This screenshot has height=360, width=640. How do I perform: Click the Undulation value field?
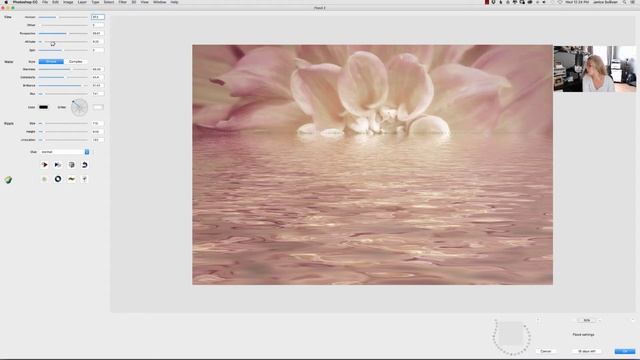coord(98,140)
